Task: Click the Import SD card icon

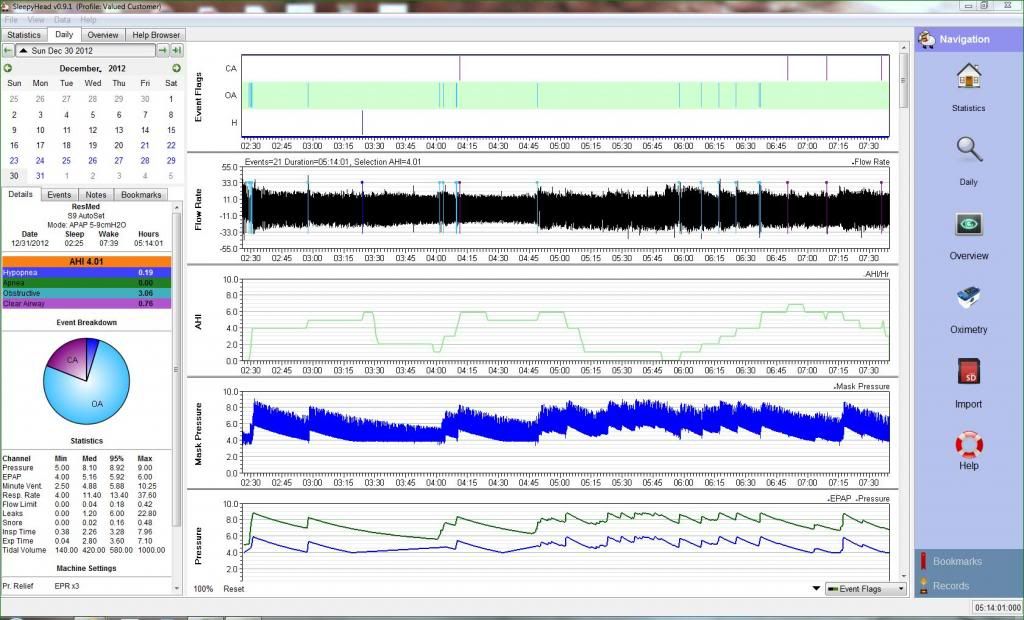Action: (x=968, y=373)
